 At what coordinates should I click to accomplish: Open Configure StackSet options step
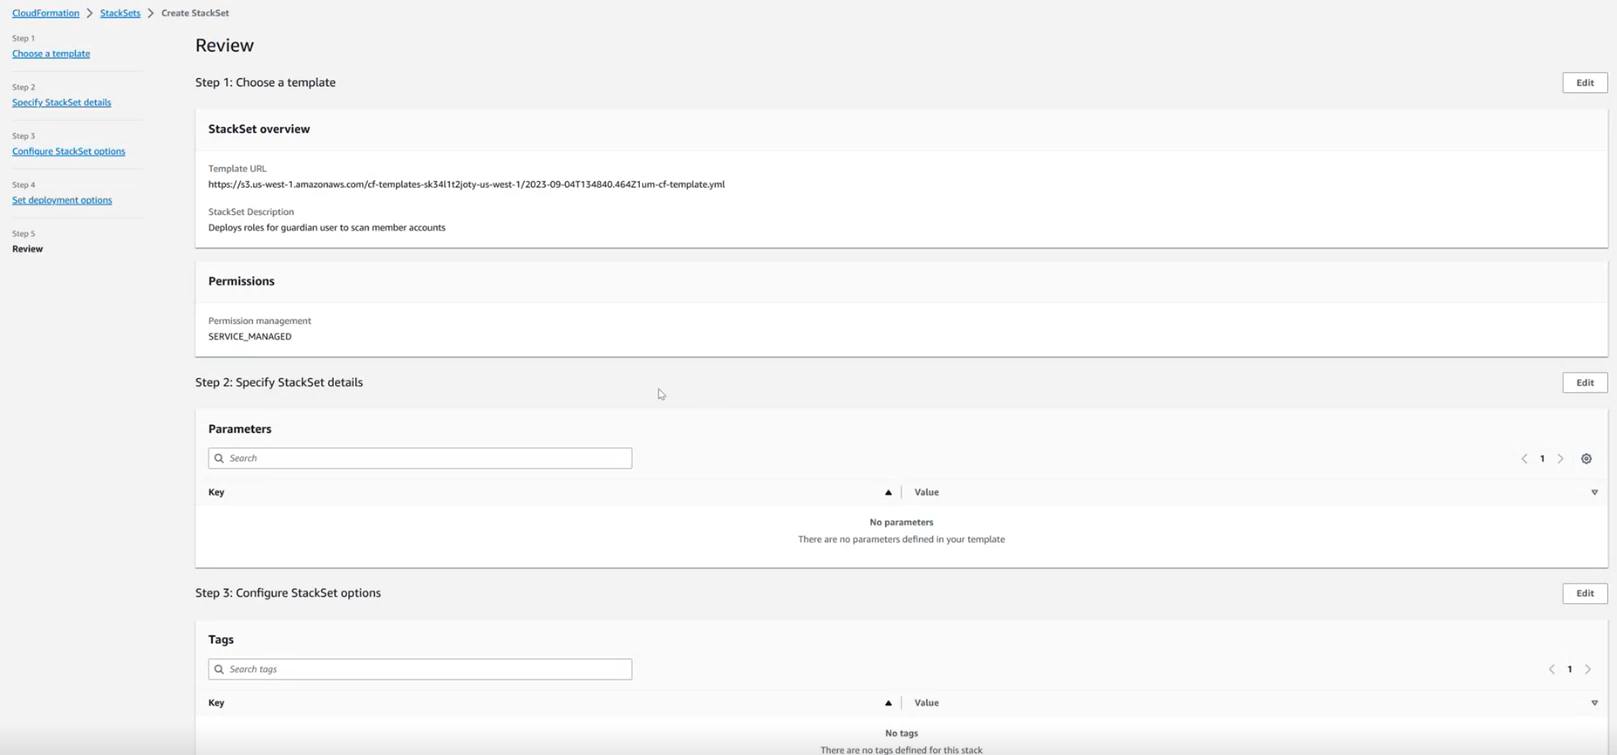(68, 152)
